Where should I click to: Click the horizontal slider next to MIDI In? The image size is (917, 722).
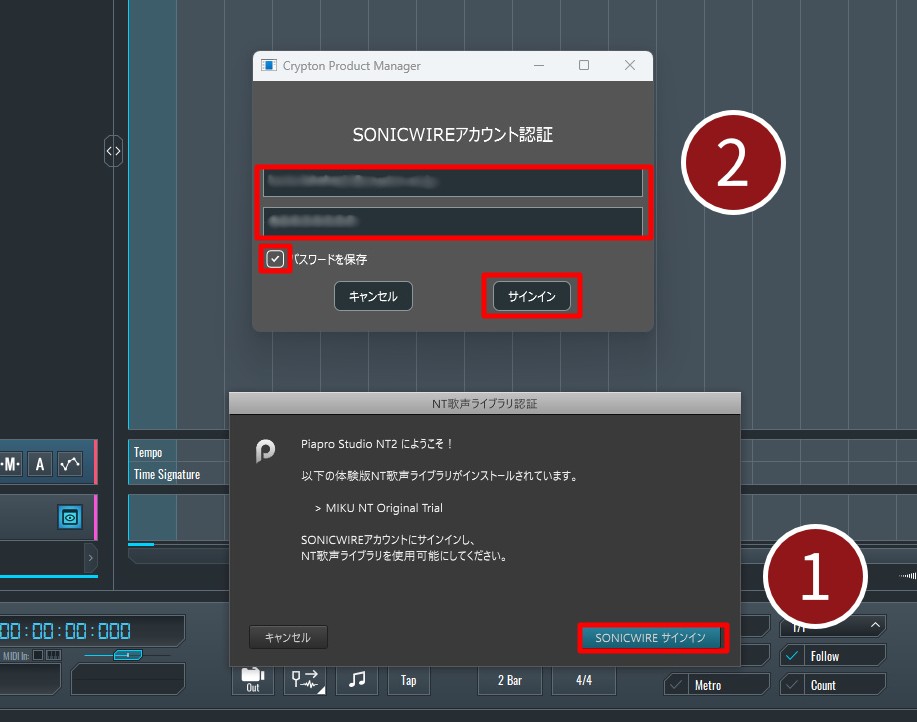point(127,655)
